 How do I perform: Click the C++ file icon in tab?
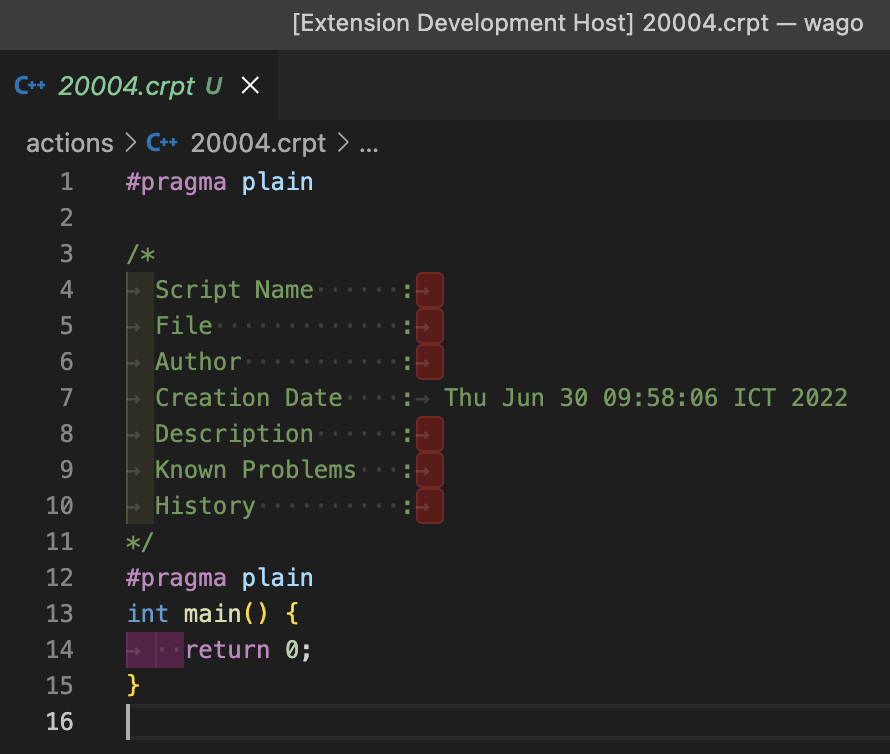pos(30,86)
